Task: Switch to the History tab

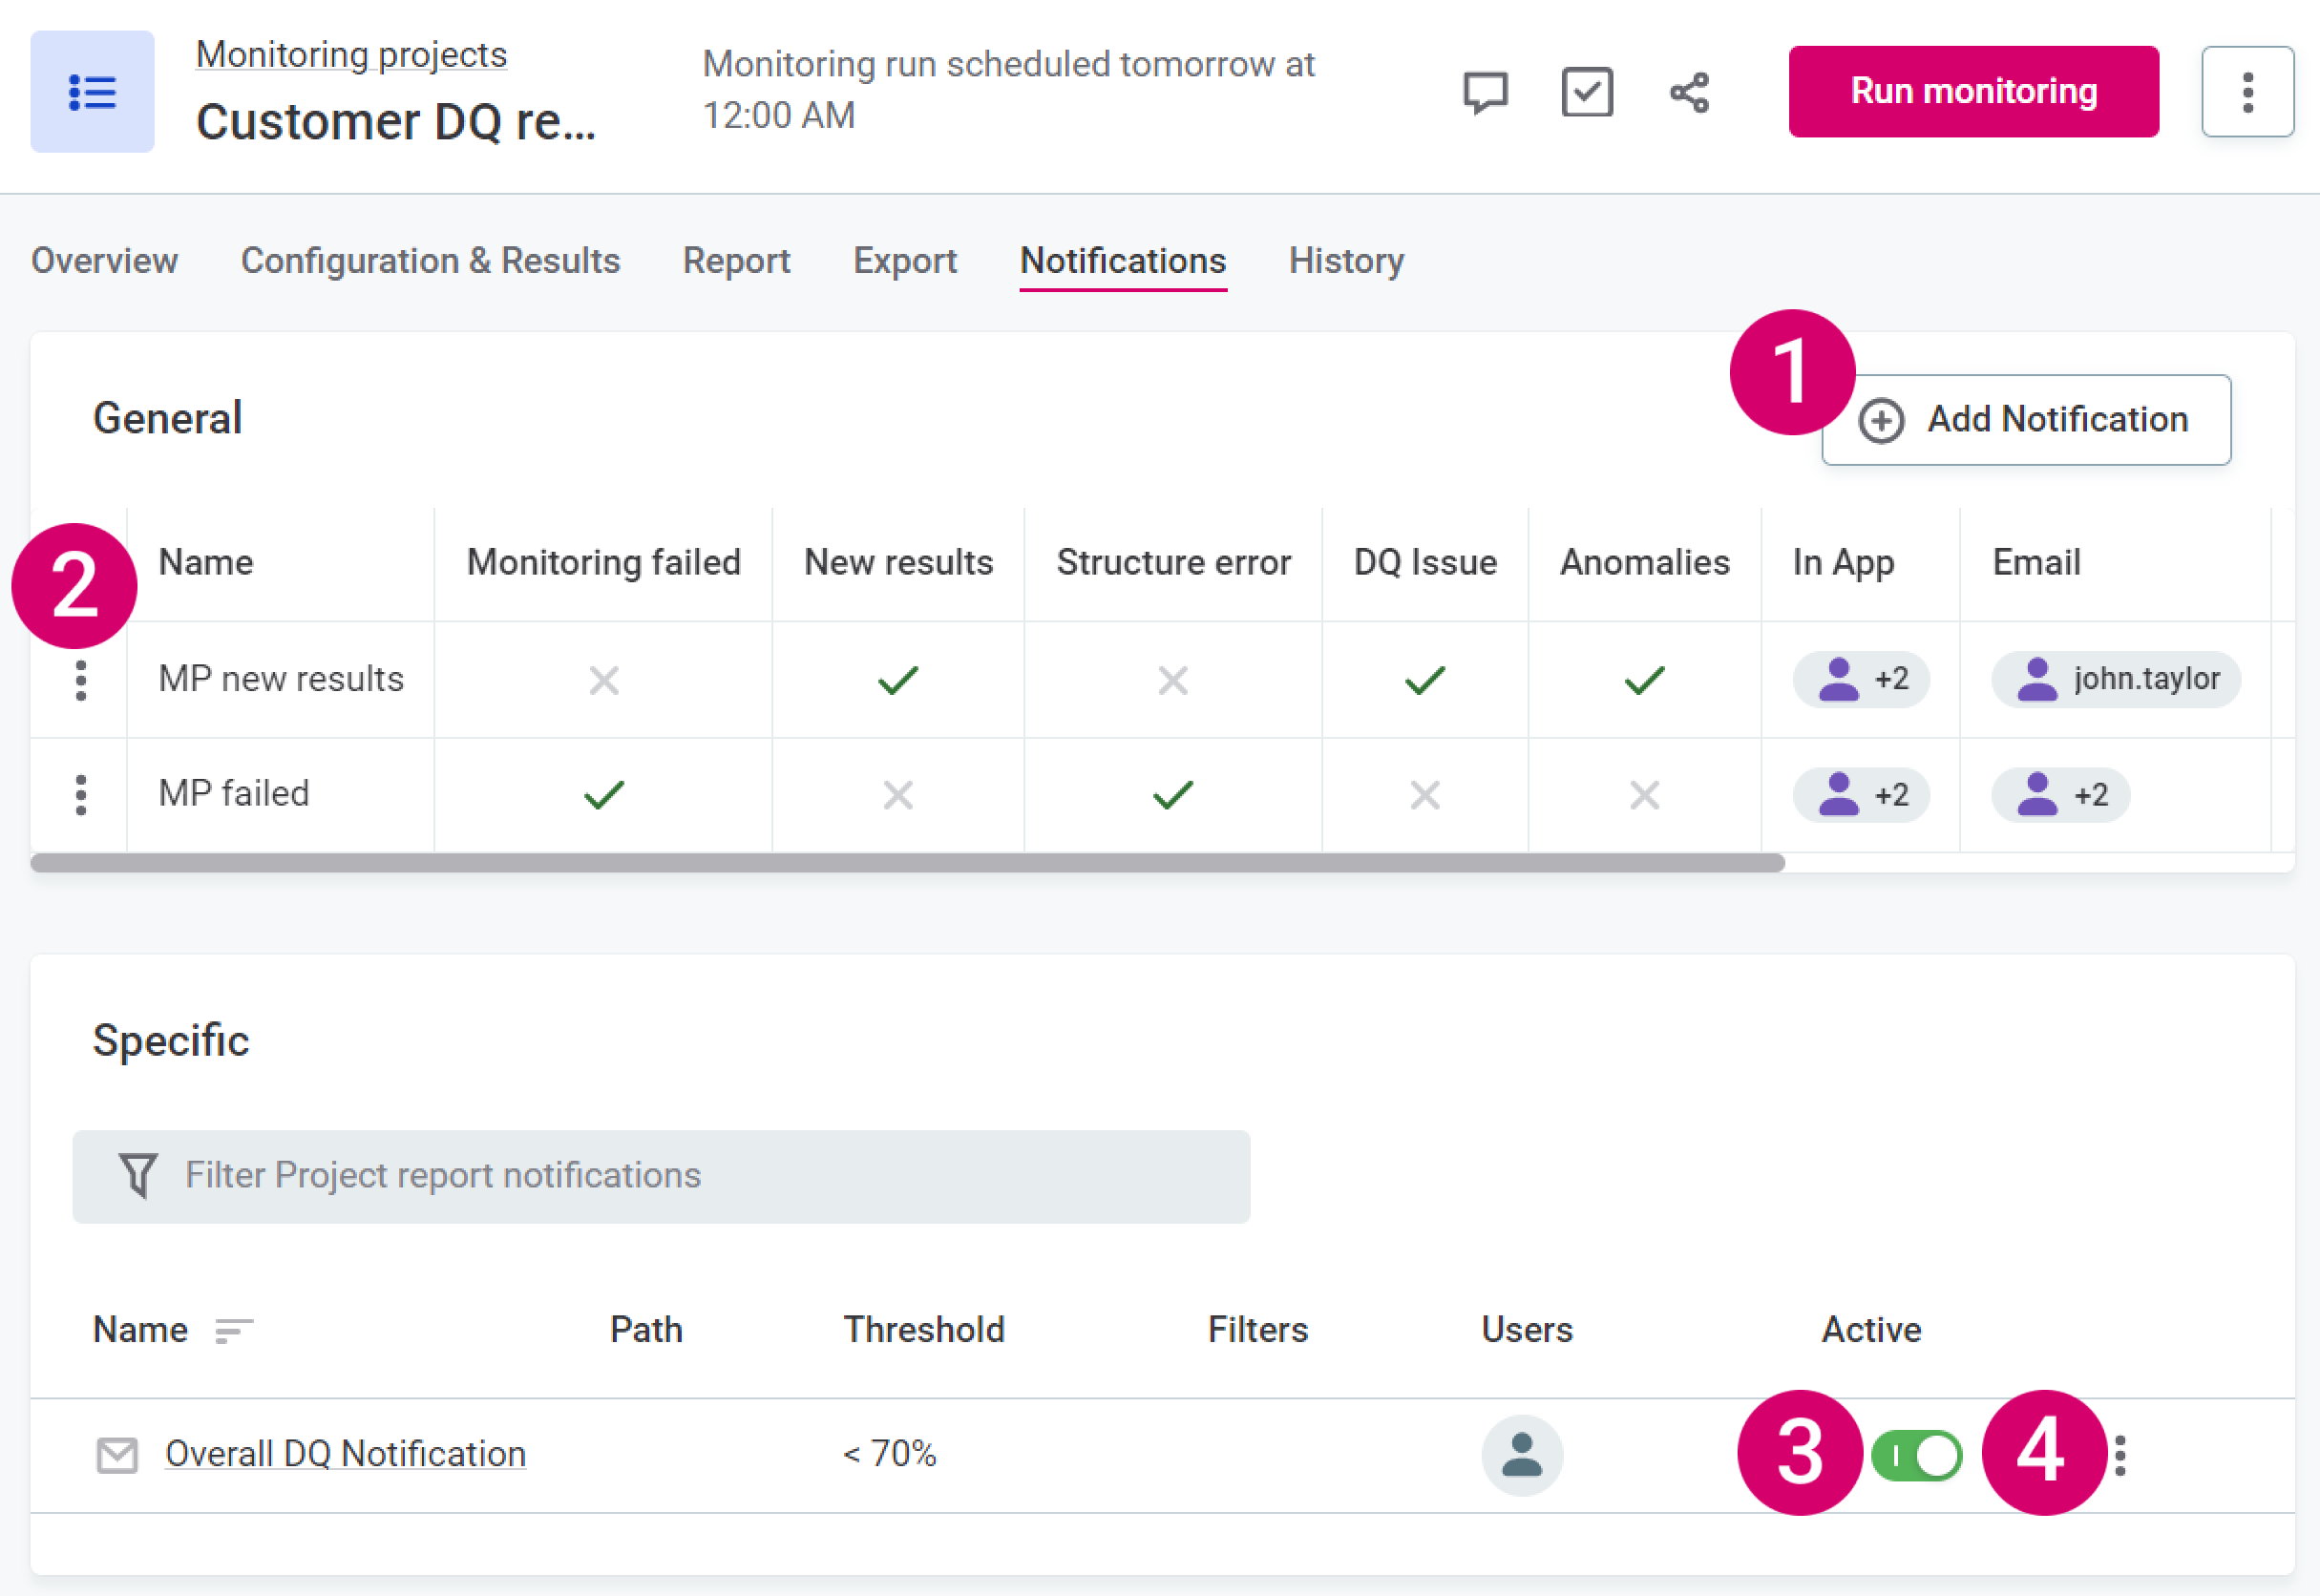Action: (x=1346, y=261)
